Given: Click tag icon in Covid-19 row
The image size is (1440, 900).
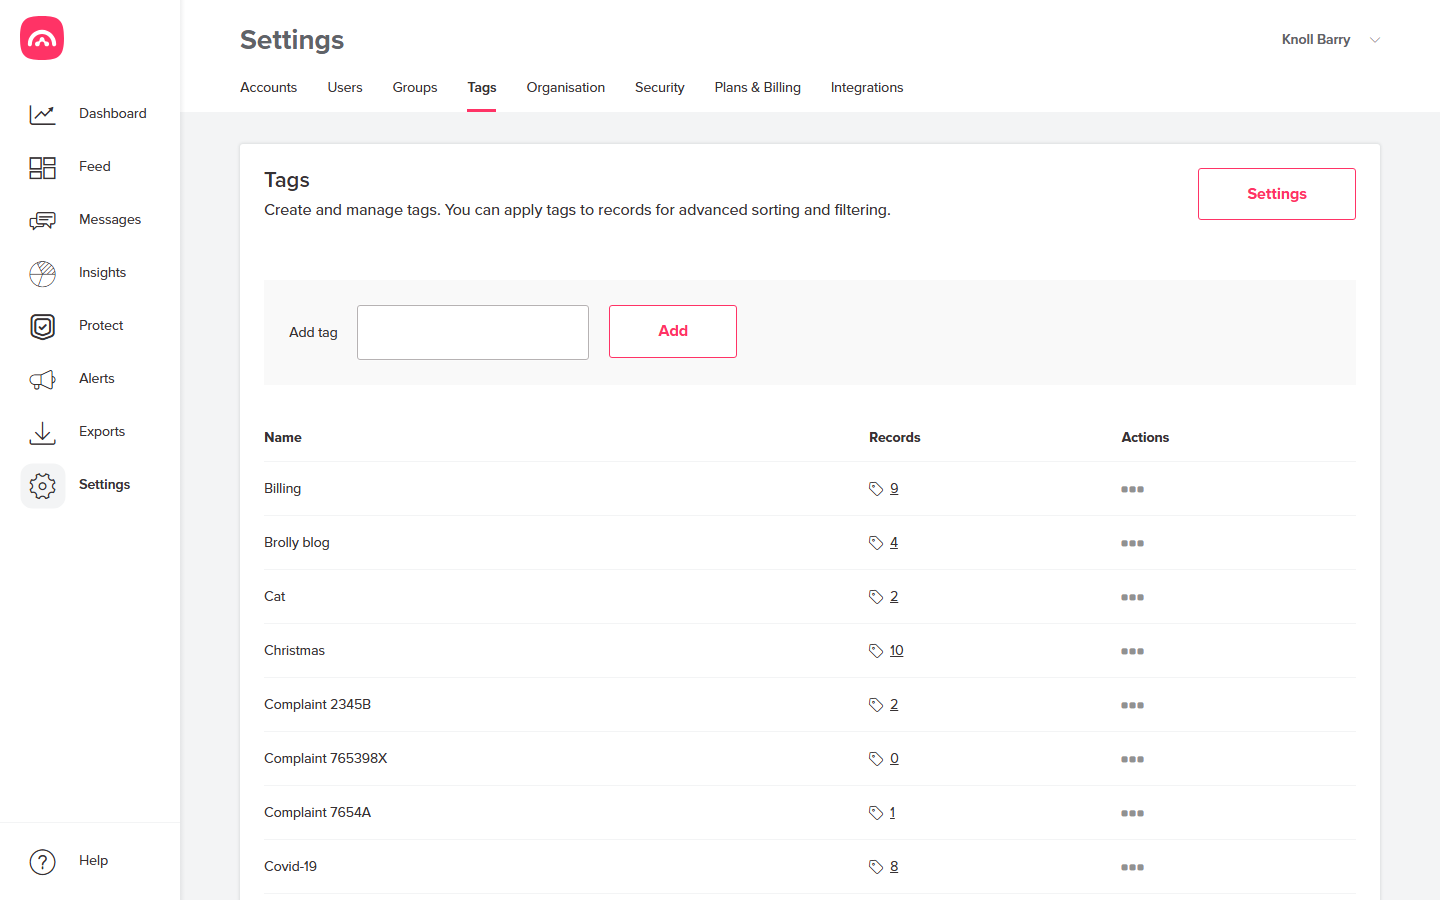Looking at the screenshot, I should tap(876, 867).
